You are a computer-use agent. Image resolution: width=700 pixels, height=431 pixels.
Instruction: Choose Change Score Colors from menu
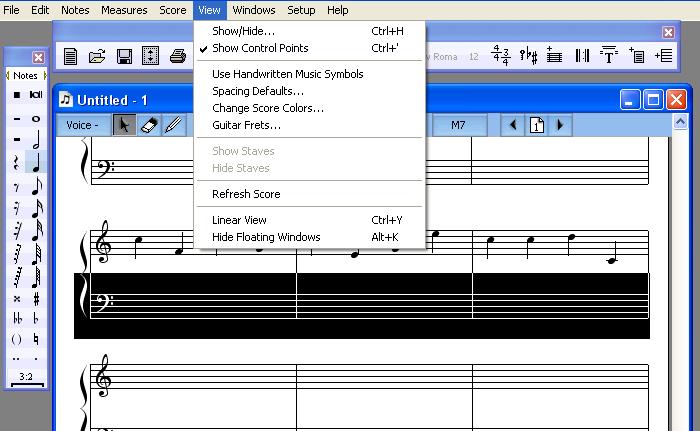click(x=267, y=108)
